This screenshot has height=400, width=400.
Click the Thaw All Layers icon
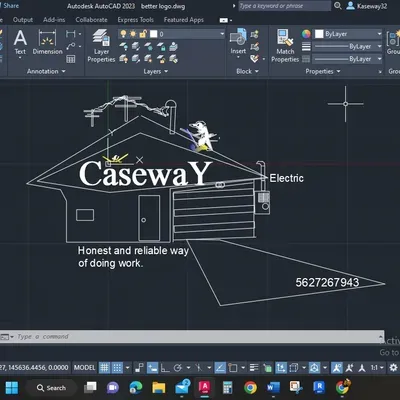coord(148,59)
